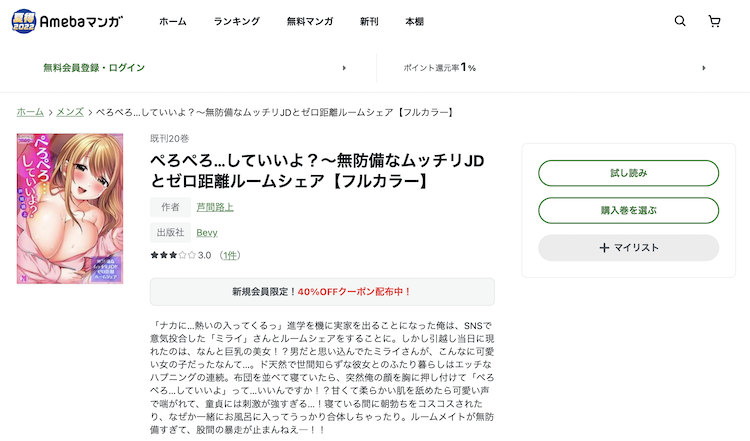Image resolution: width=750 pixels, height=441 pixels.
Task: Click the 試し読み button
Action: point(628,173)
